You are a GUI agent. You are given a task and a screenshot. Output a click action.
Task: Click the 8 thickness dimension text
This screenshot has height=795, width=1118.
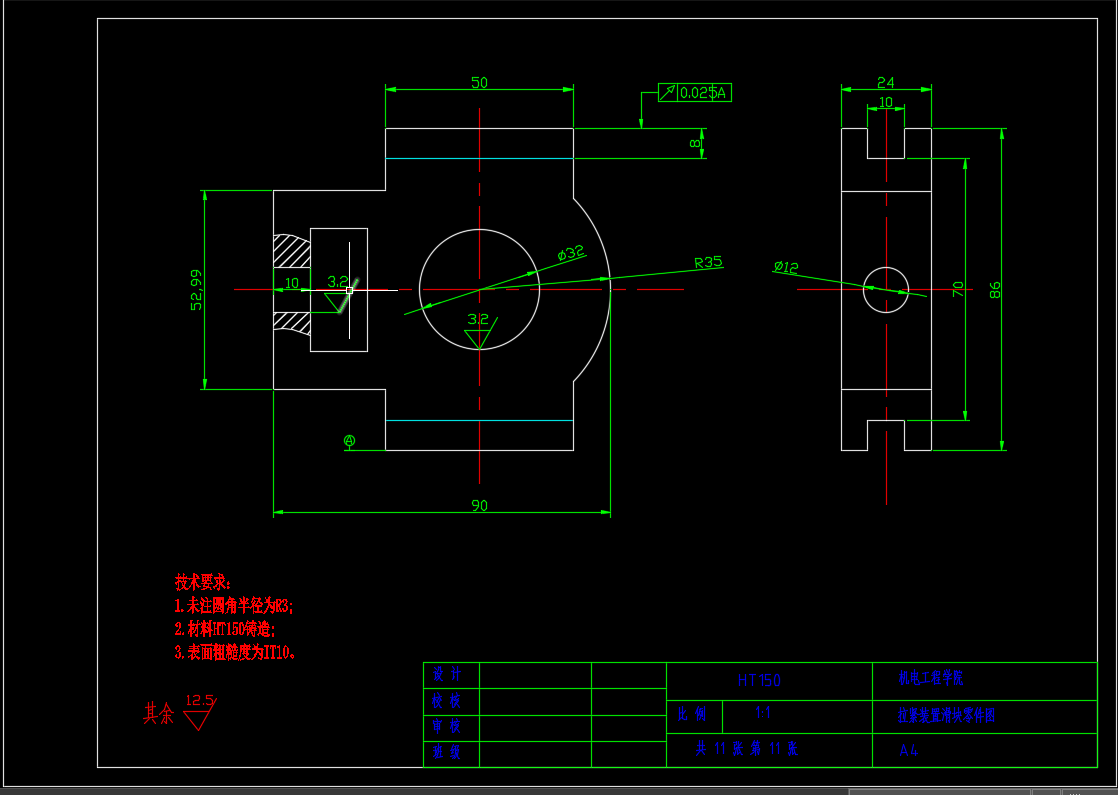pos(695,143)
